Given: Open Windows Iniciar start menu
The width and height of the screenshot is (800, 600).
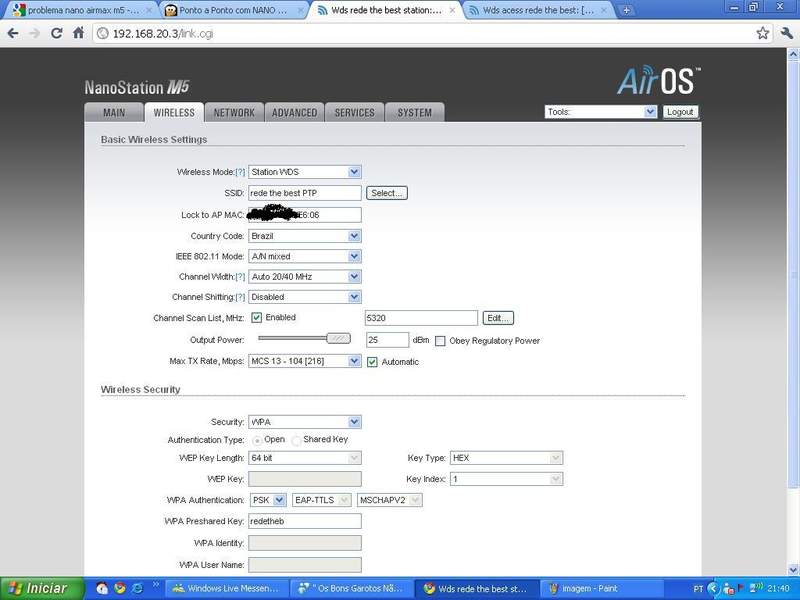Looking at the screenshot, I should pyautogui.click(x=42, y=588).
